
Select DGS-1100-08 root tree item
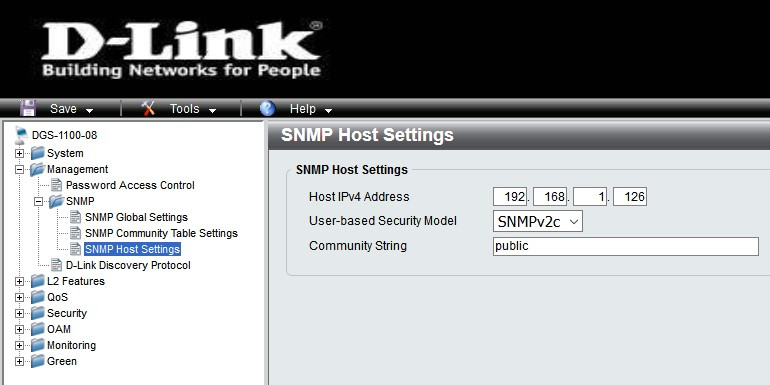click(x=64, y=135)
